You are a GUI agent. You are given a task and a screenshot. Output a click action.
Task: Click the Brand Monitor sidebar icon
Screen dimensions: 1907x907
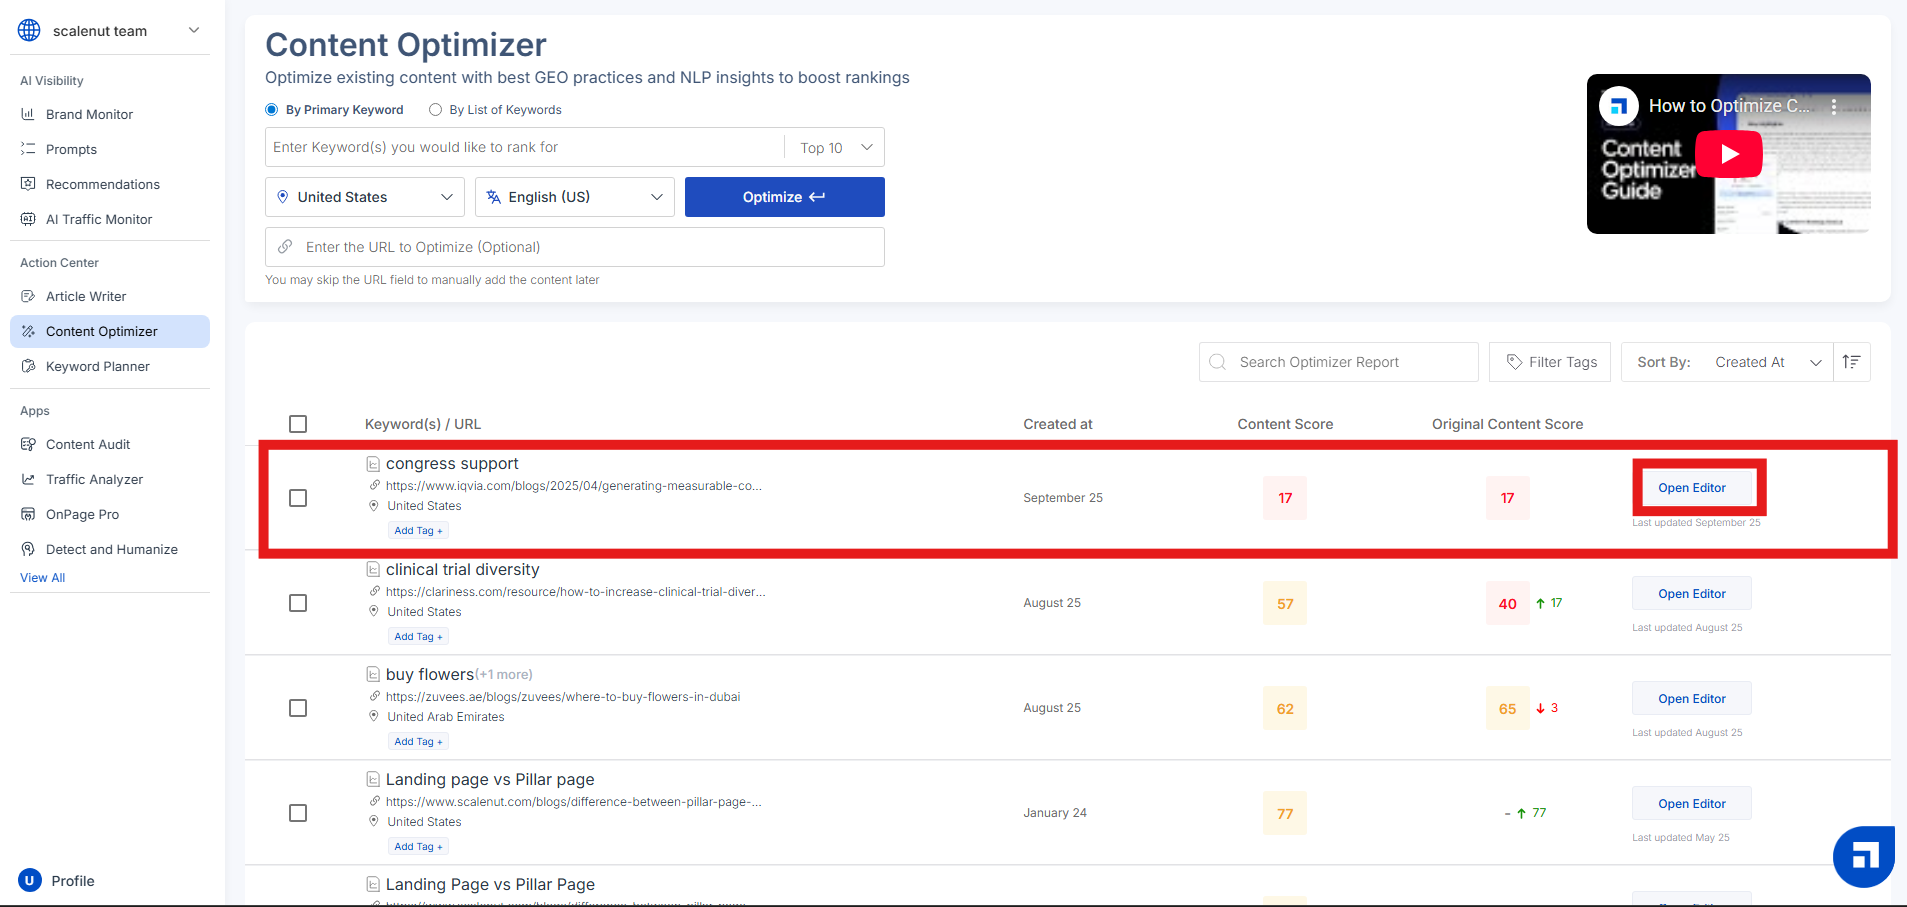click(28, 114)
